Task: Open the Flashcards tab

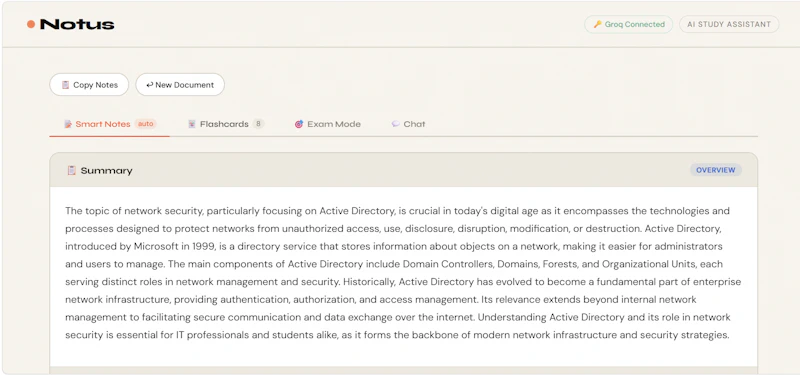Action: pyautogui.click(x=225, y=124)
